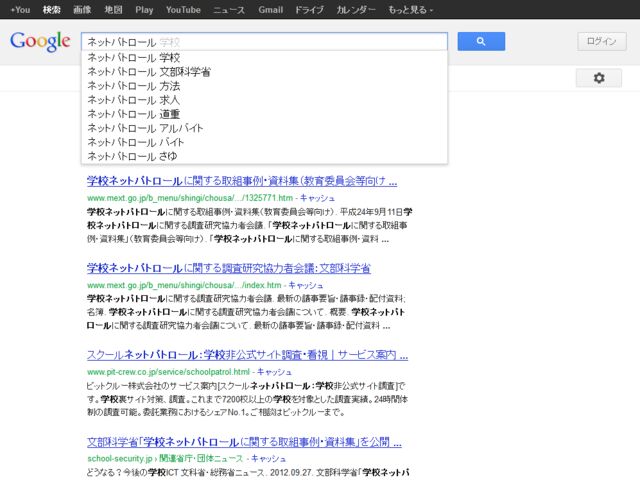Image resolution: width=640 pixels, height=480 pixels.
Task: Open the gear settings menu
Action: click(x=599, y=78)
